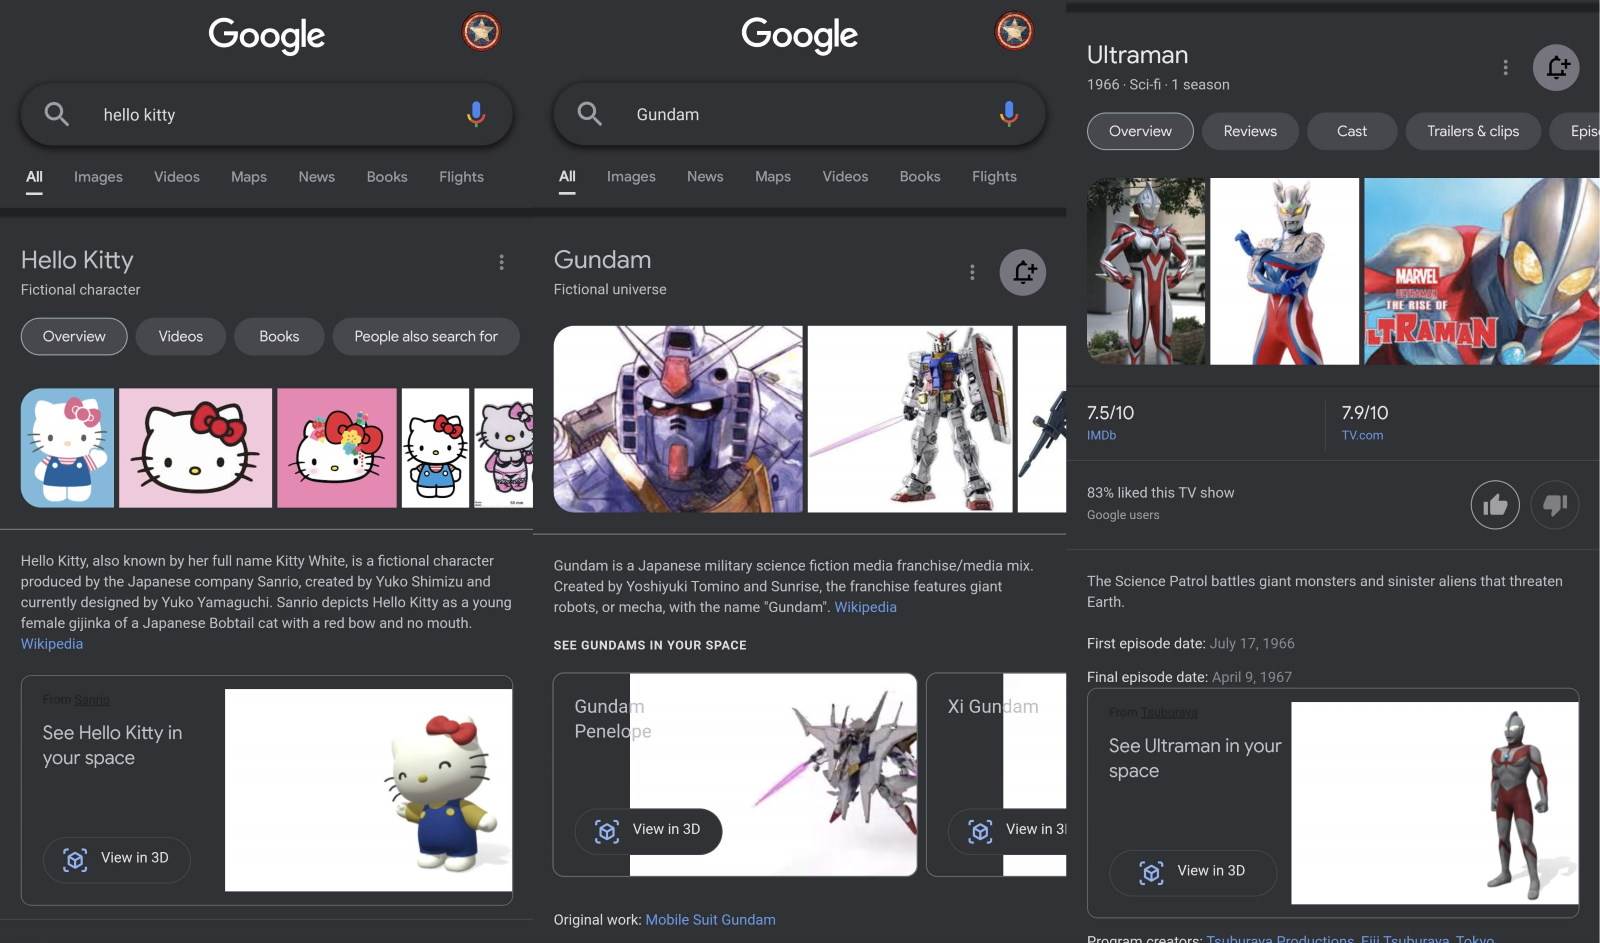Click Google logo on Gundam page
The image size is (1600, 943).
point(799,35)
